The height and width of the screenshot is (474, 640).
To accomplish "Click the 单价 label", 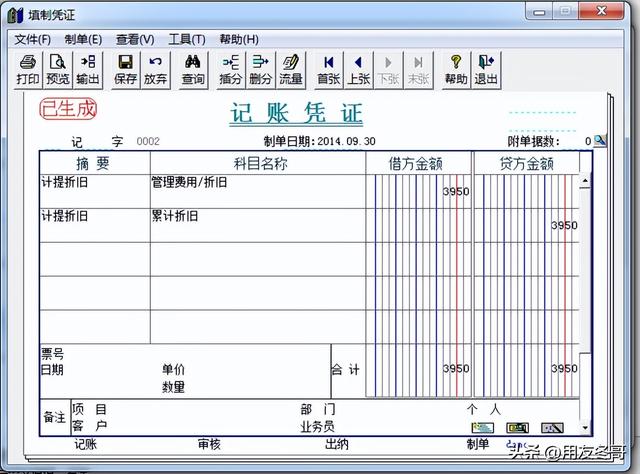I will (x=173, y=369).
